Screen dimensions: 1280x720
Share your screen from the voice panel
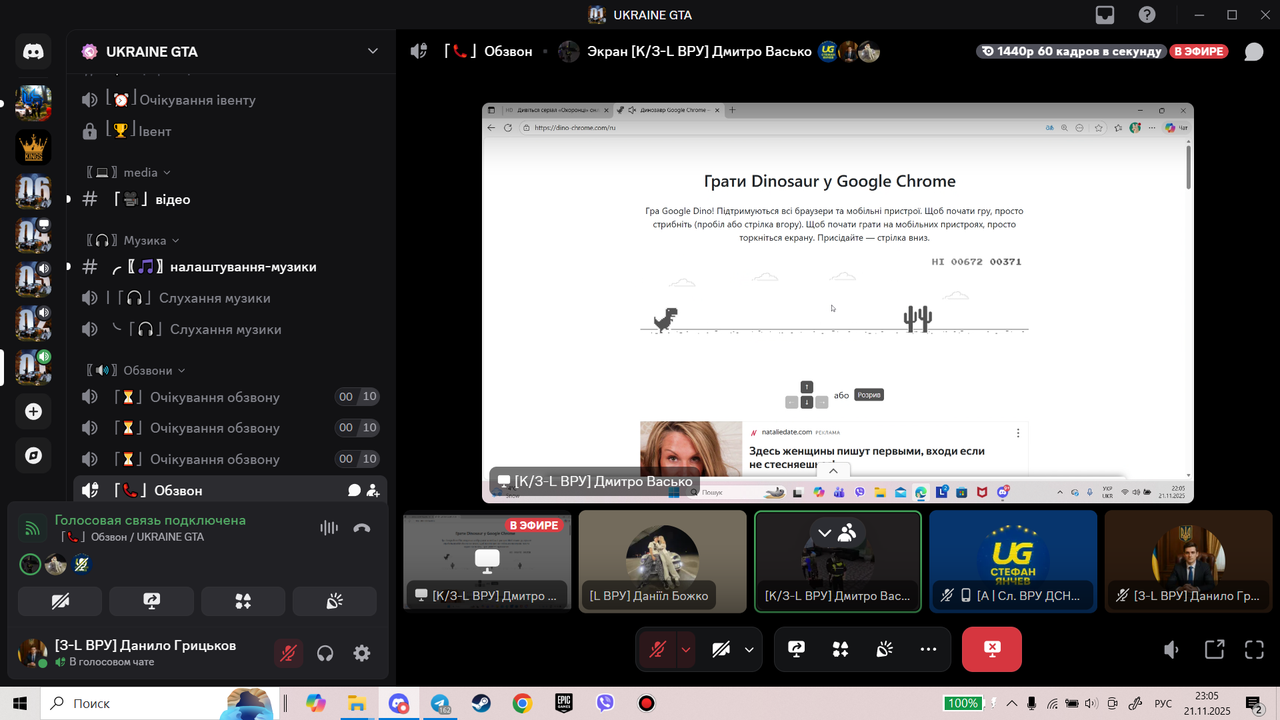[x=152, y=601]
